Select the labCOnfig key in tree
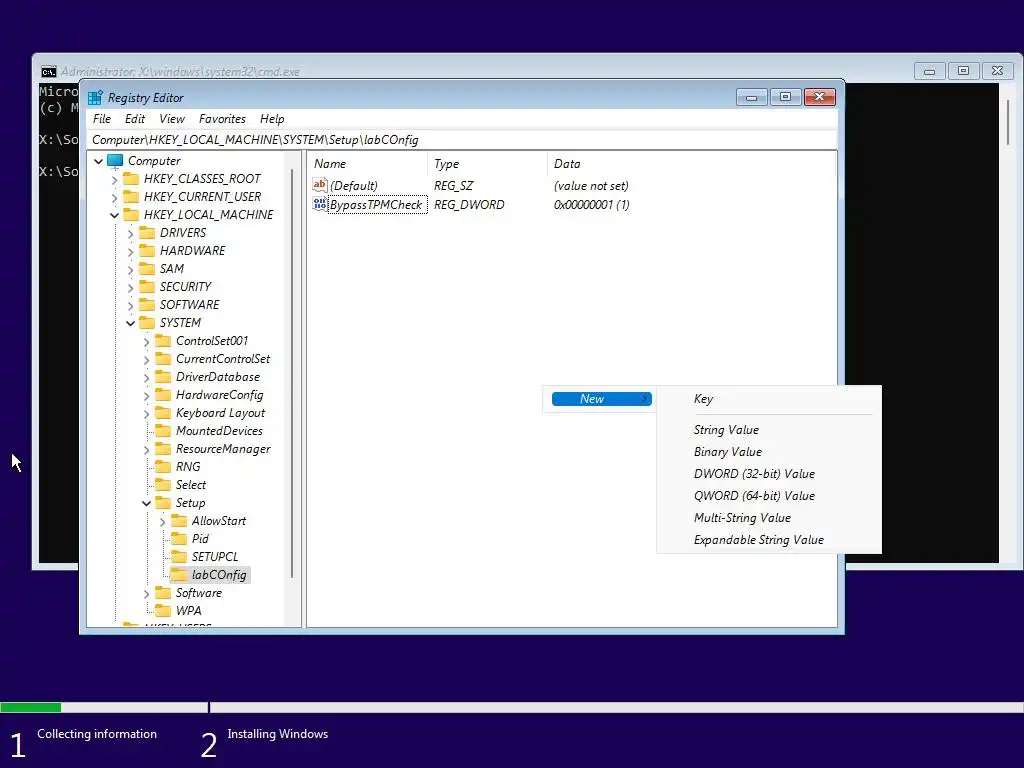Viewport: 1024px width, 768px height. pos(219,575)
